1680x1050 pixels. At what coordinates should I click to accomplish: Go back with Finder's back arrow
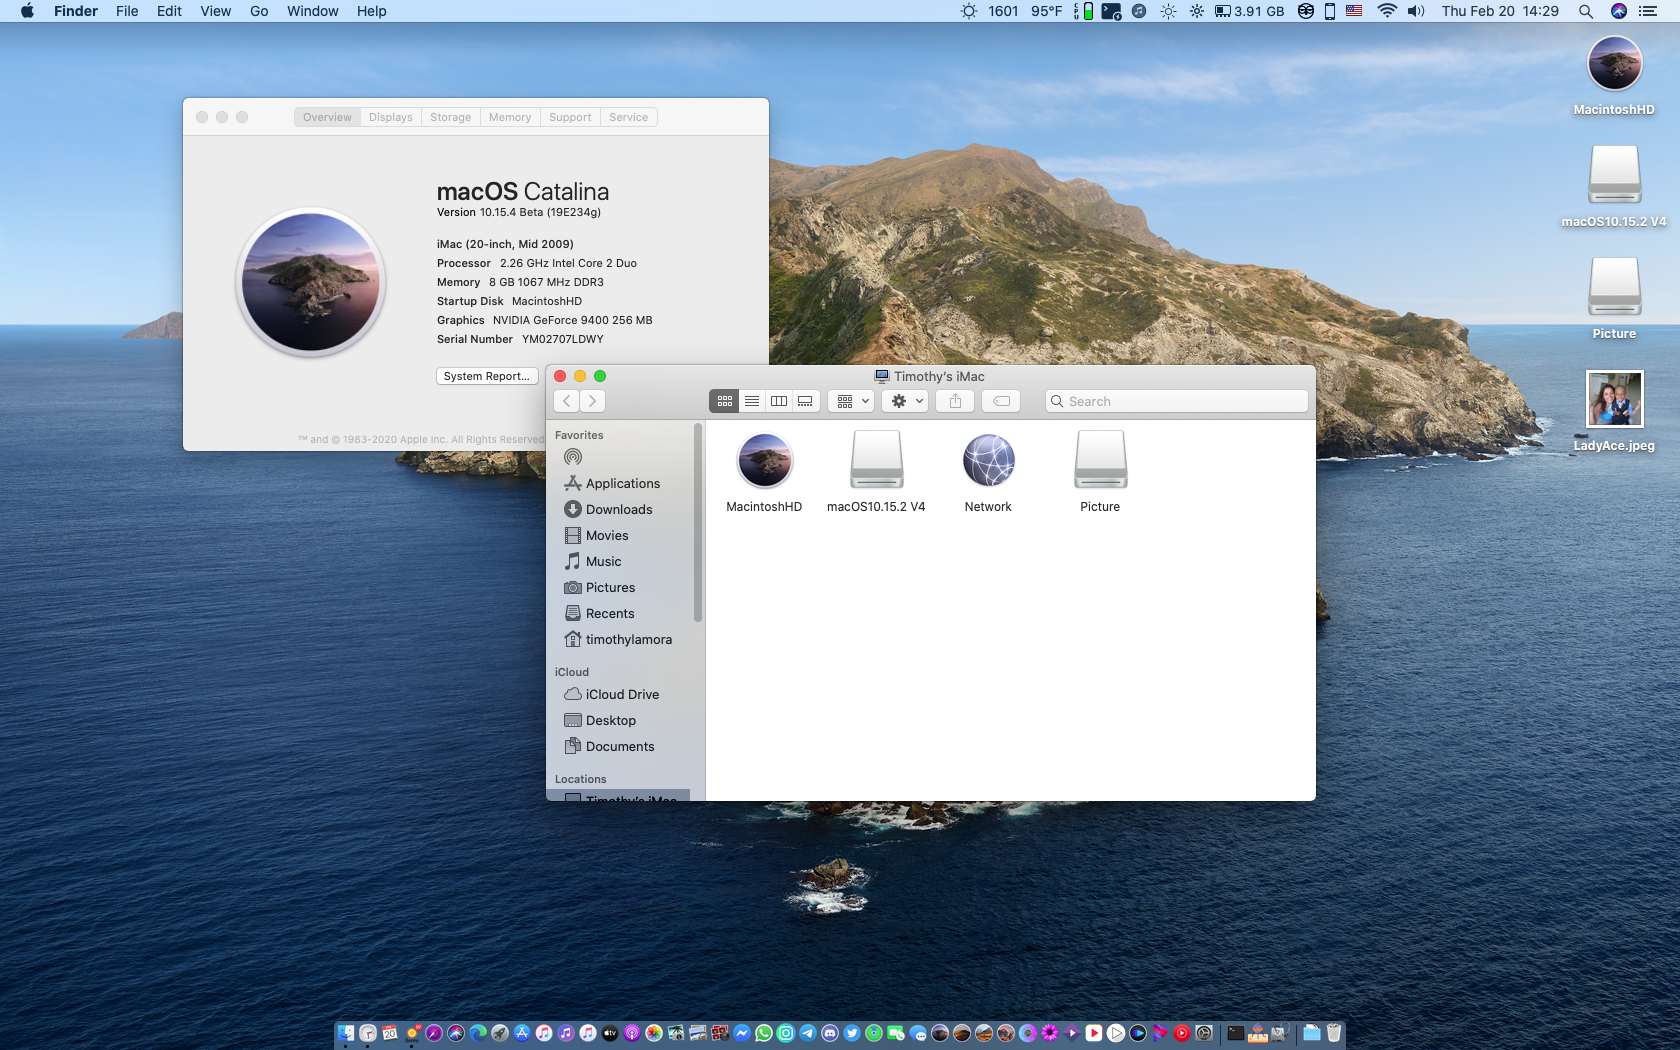coord(567,401)
